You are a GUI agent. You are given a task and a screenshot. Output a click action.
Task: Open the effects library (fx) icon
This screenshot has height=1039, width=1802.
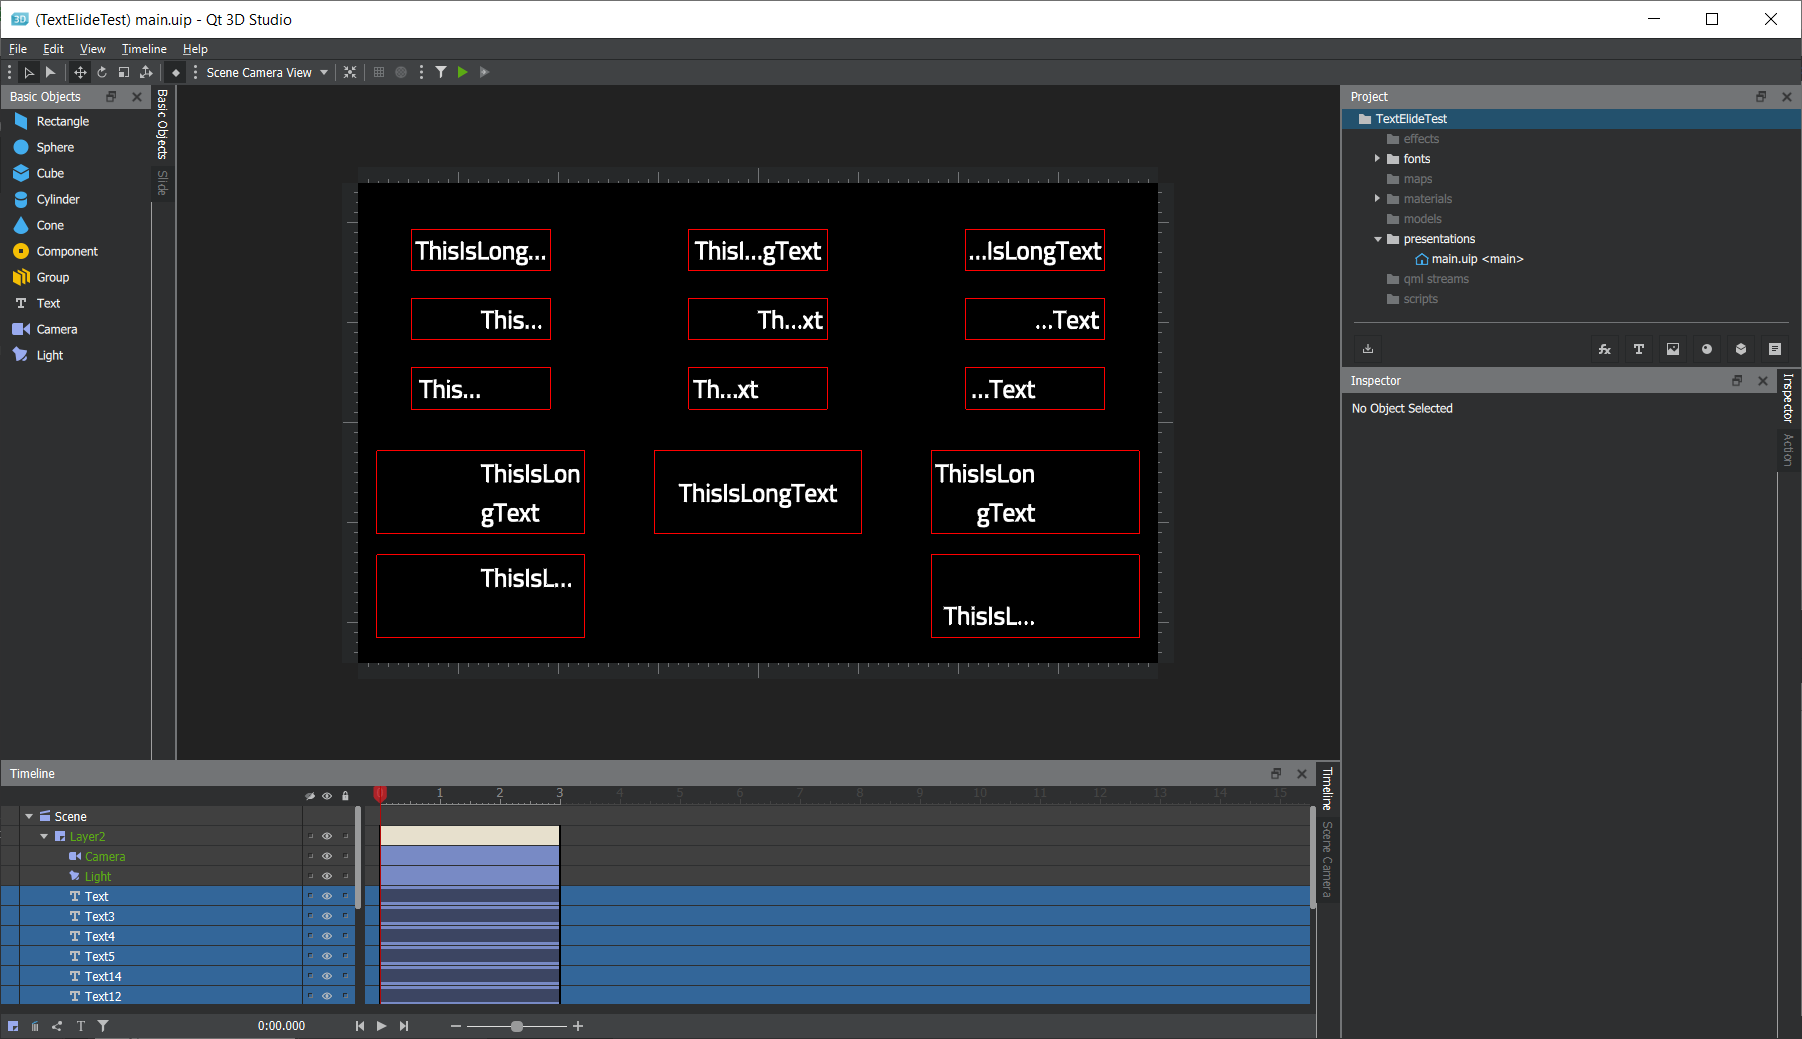1604,349
